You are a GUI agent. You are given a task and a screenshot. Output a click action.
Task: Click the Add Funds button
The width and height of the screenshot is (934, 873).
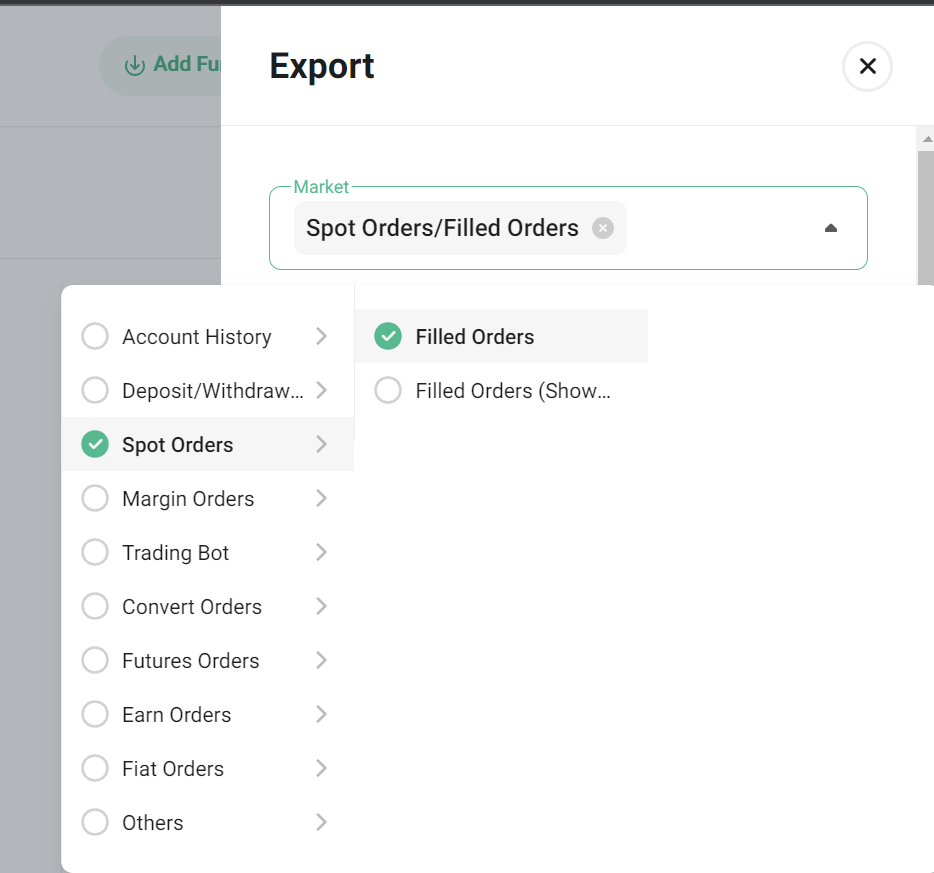[160, 65]
